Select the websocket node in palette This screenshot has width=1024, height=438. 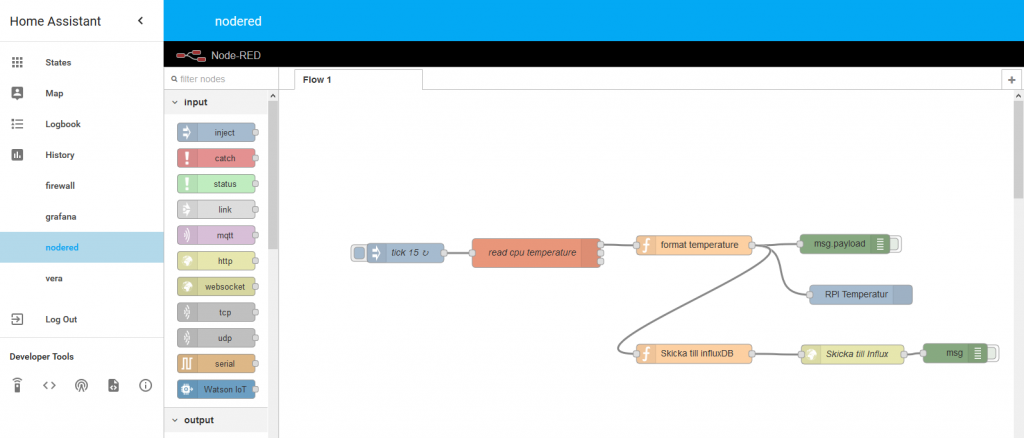[x=216, y=287]
